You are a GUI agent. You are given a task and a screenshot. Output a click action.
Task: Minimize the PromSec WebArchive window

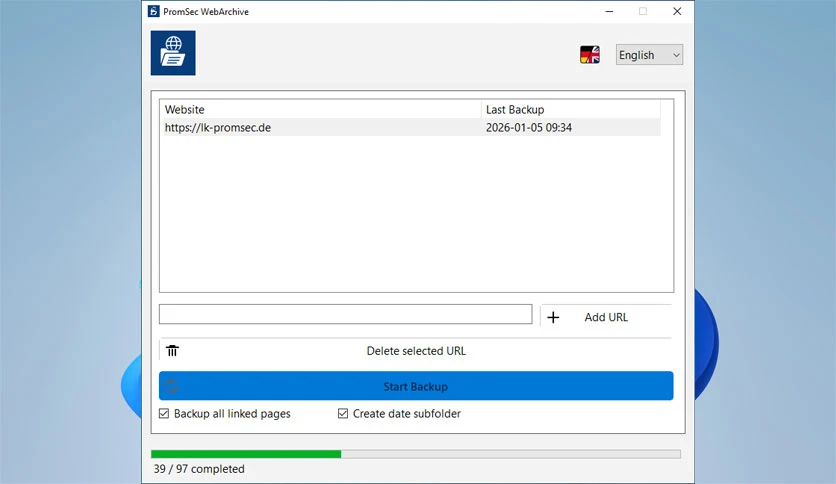click(x=609, y=11)
